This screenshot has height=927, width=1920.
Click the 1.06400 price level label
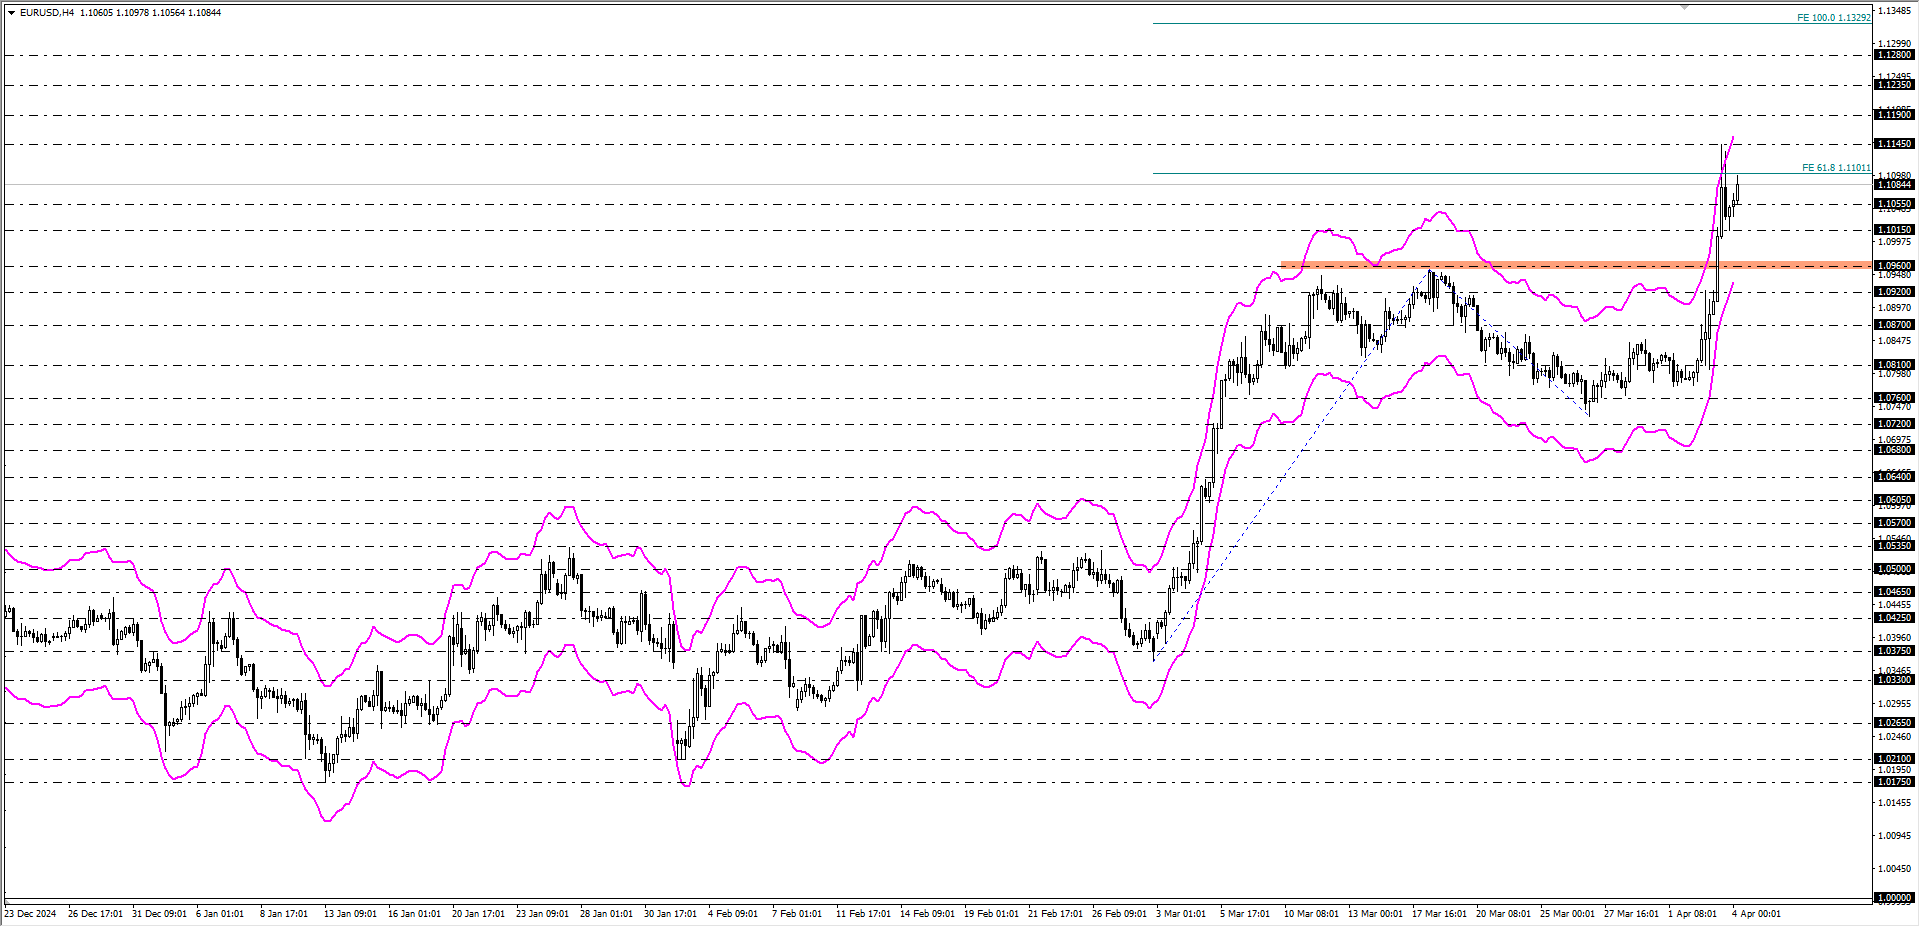pos(1894,477)
